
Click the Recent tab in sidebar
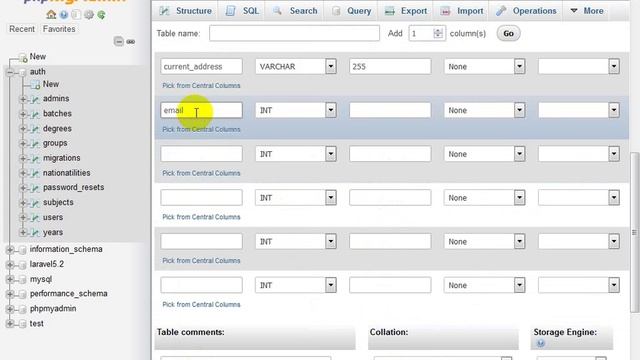[22, 29]
